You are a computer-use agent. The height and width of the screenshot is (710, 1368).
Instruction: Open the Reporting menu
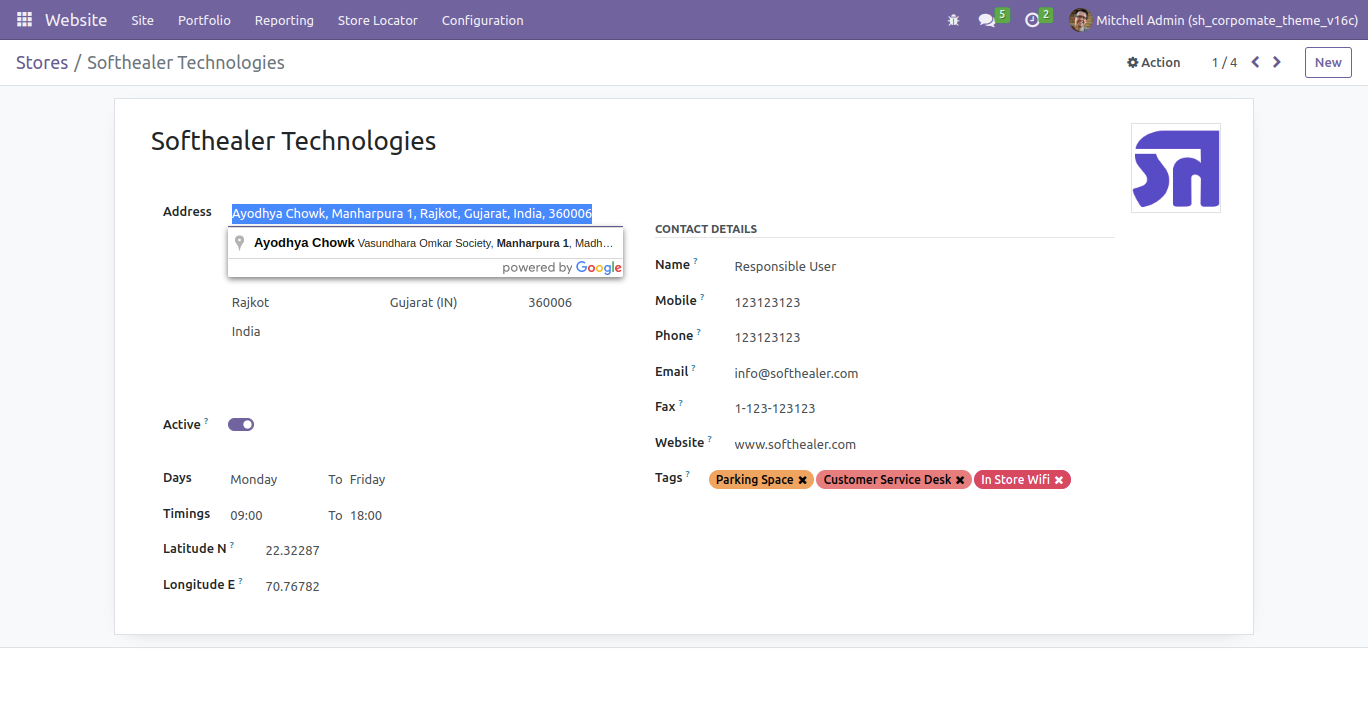click(284, 20)
